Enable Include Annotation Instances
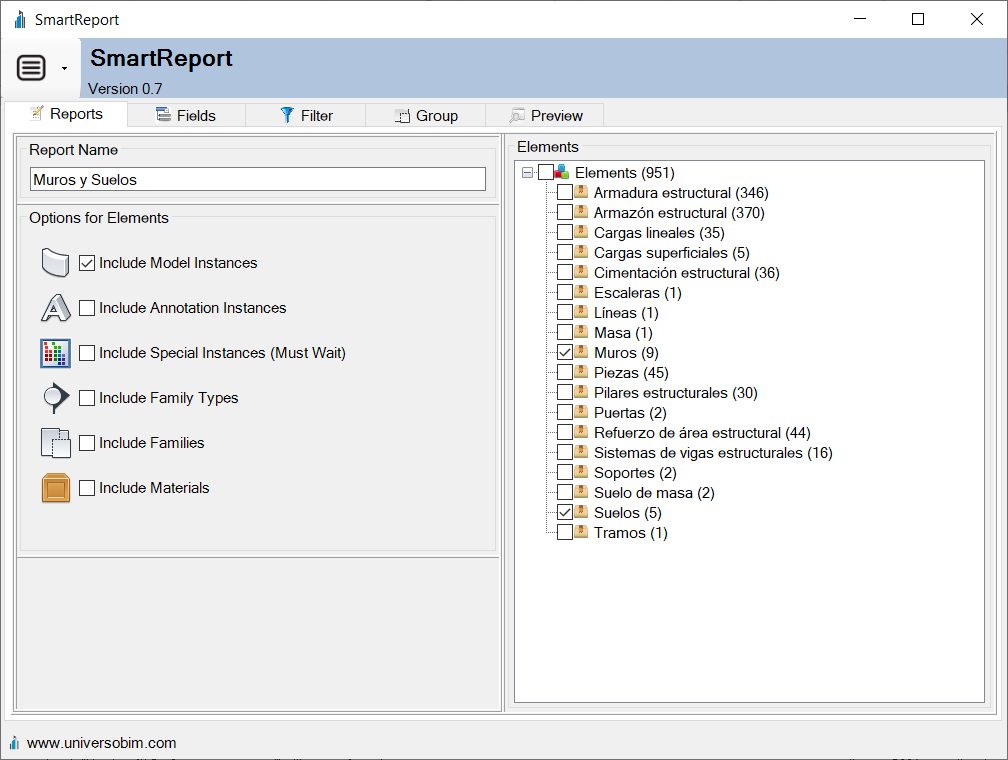The height and width of the screenshot is (760, 1008). [x=87, y=308]
